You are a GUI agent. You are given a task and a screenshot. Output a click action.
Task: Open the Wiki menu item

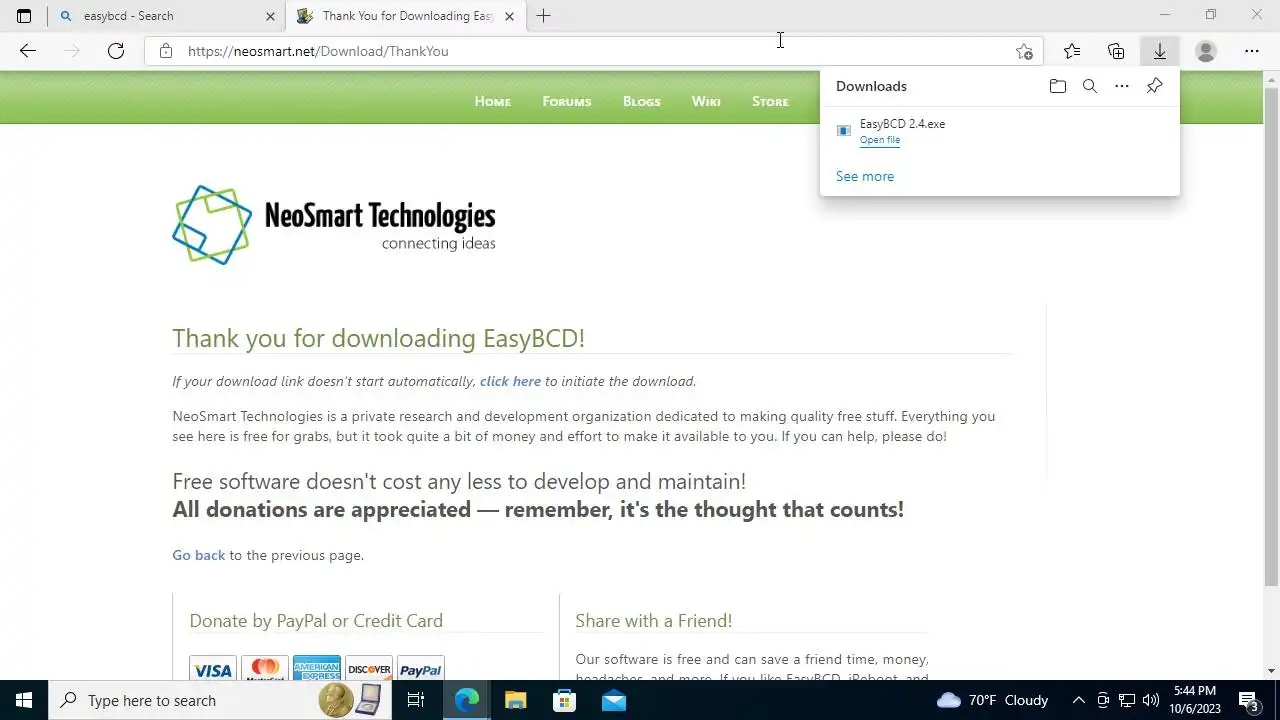coord(706,101)
